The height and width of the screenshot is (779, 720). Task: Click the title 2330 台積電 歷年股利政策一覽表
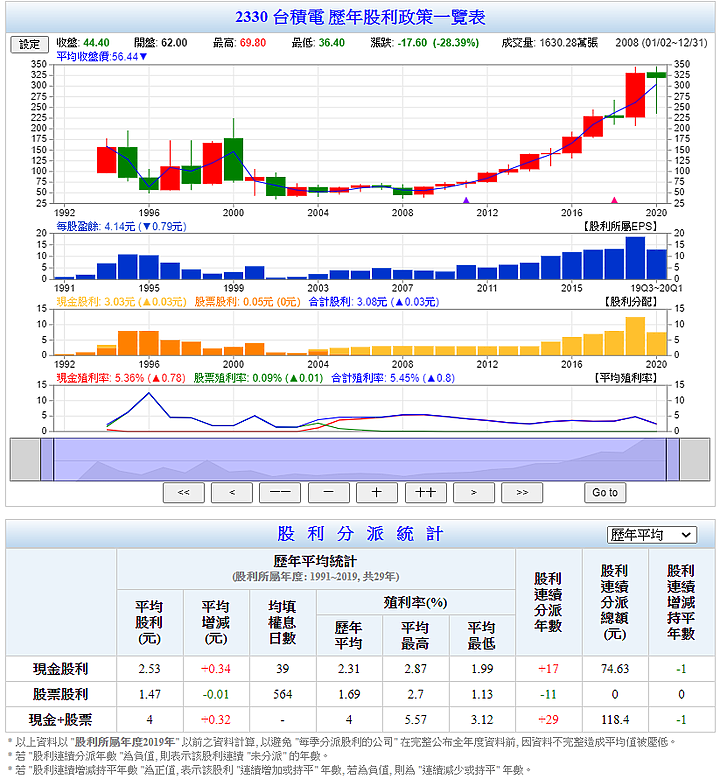coord(360,17)
